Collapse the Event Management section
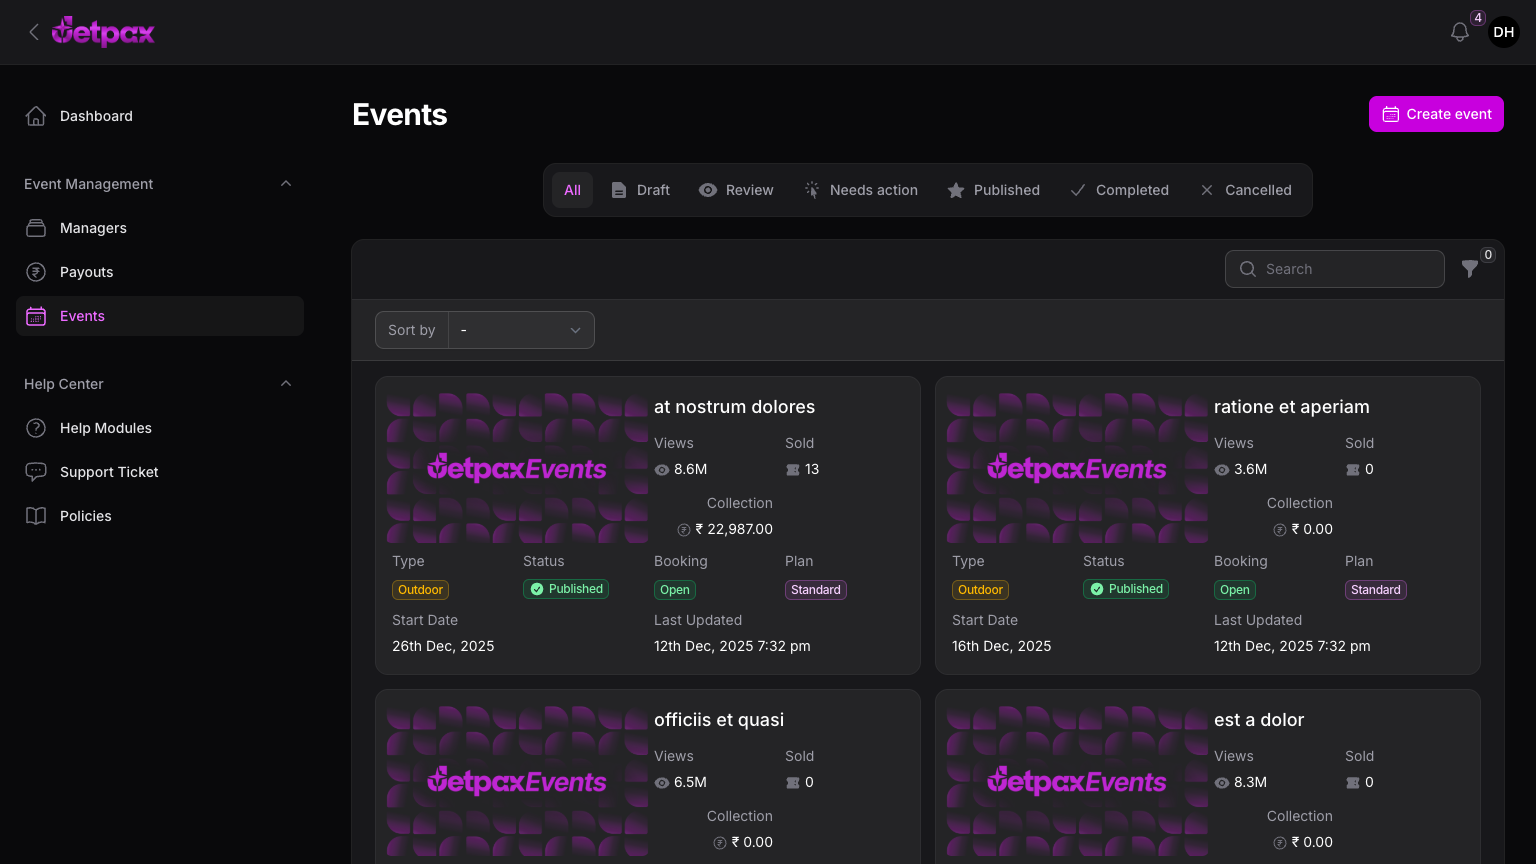This screenshot has width=1536, height=864. (x=286, y=184)
